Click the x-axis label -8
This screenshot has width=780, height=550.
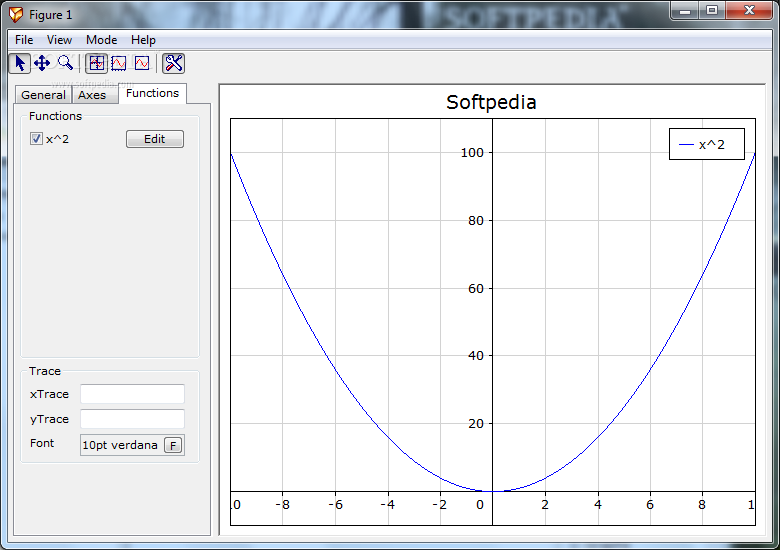(x=283, y=505)
